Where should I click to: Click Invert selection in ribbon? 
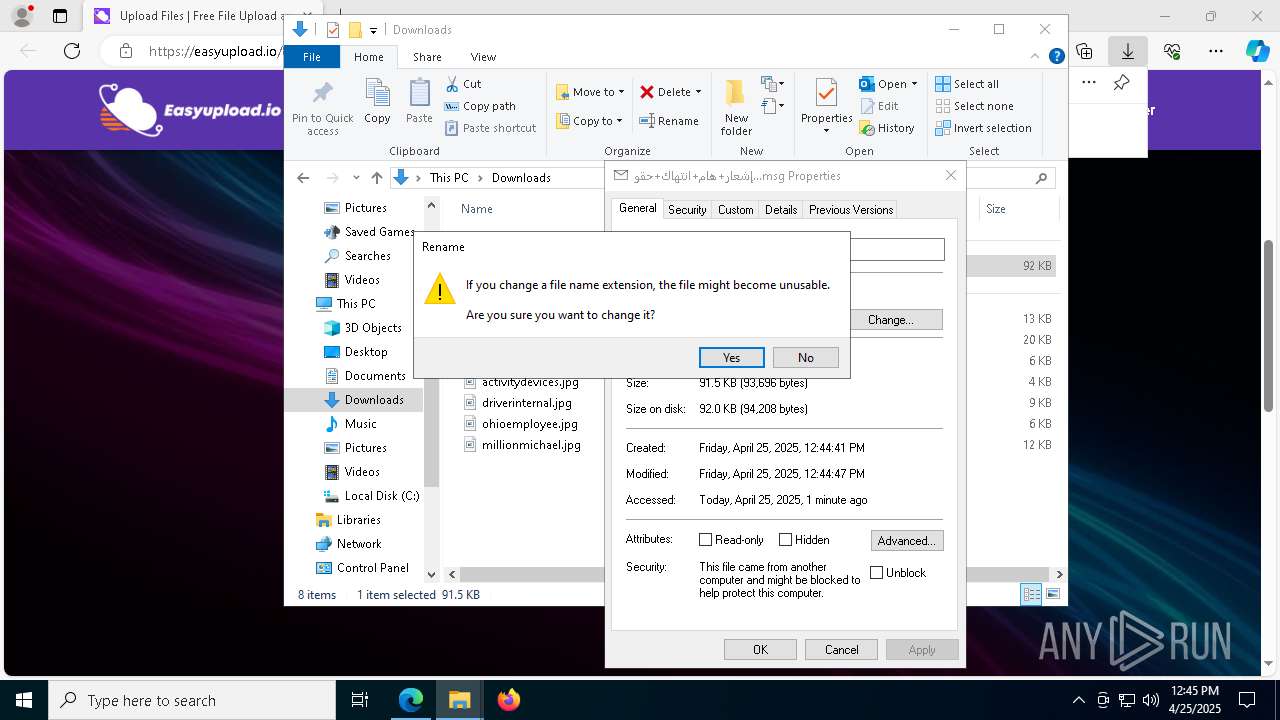point(983,128)
